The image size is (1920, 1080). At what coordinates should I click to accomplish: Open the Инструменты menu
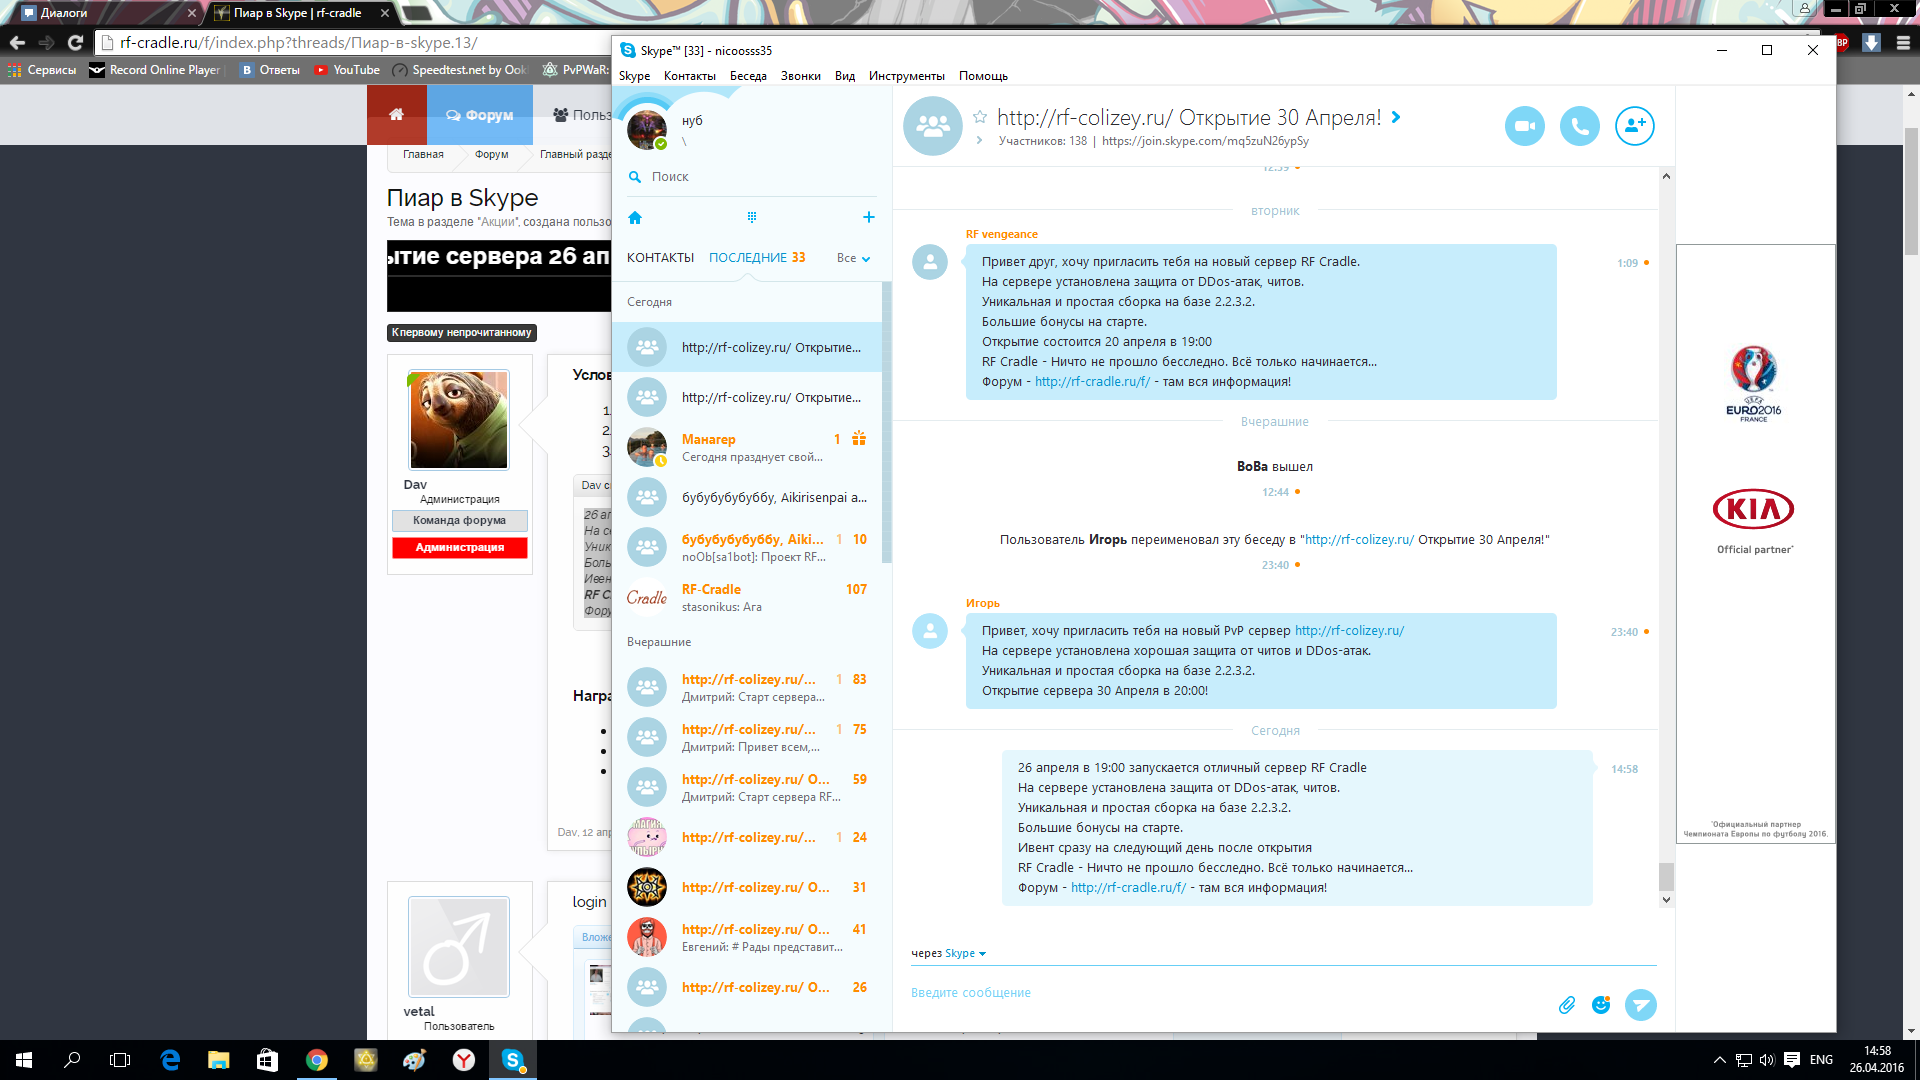pyautogui.click(x=906, y=76)
